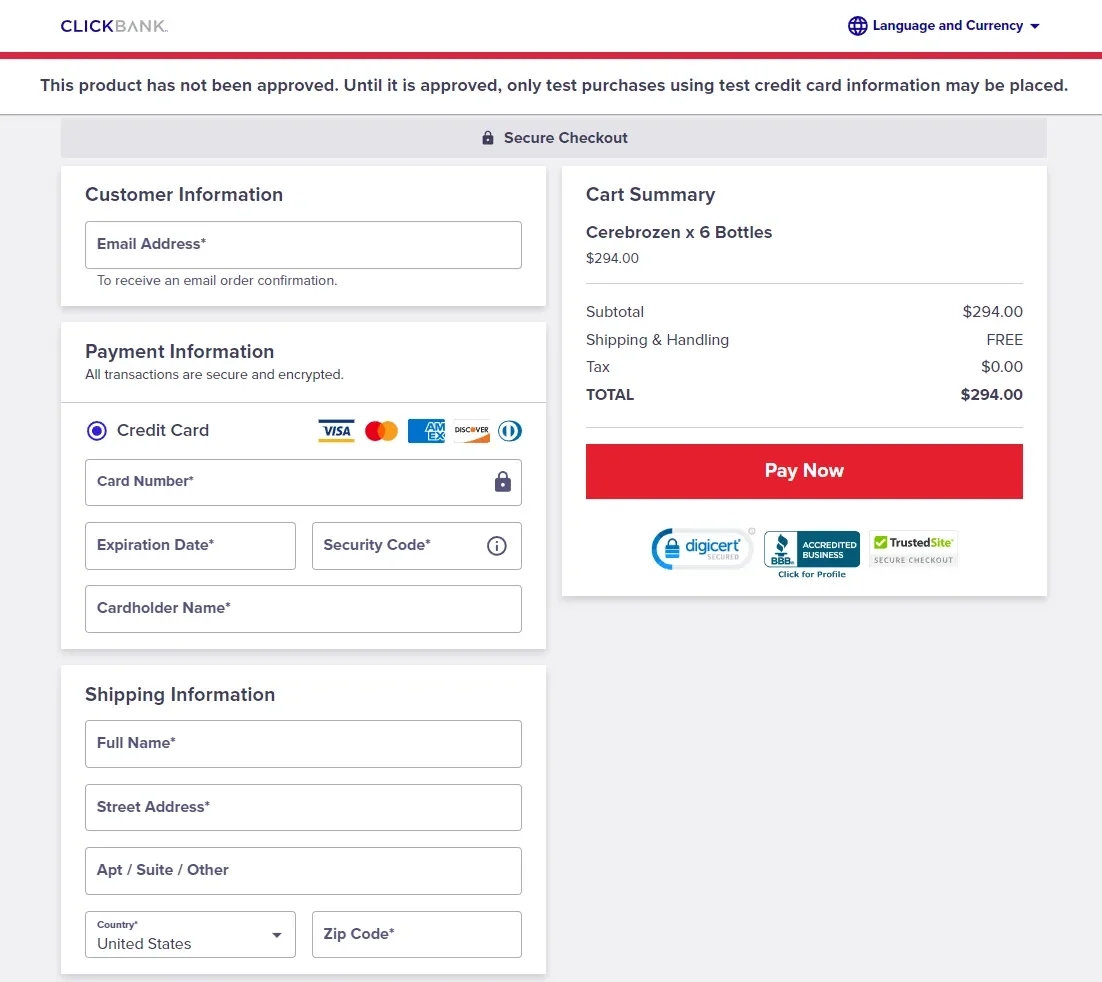Click the ClickBank logo
This screenshot has height=982, width=1102.
click(x=113, y=26)
